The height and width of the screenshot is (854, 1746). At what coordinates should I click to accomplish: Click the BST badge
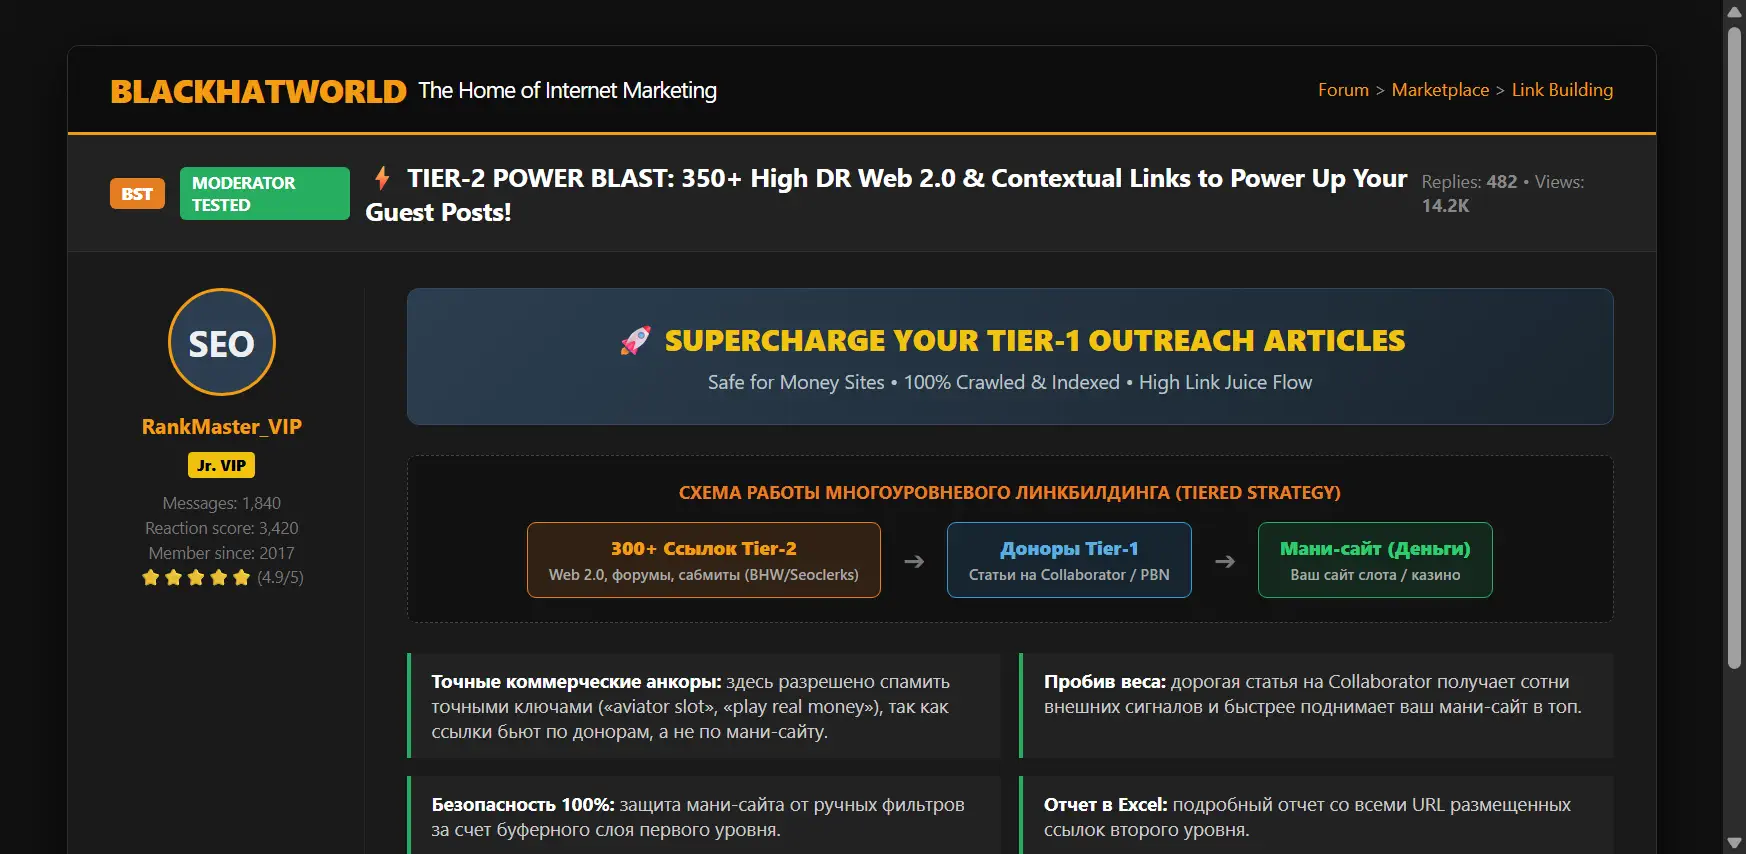pos(137,194)
